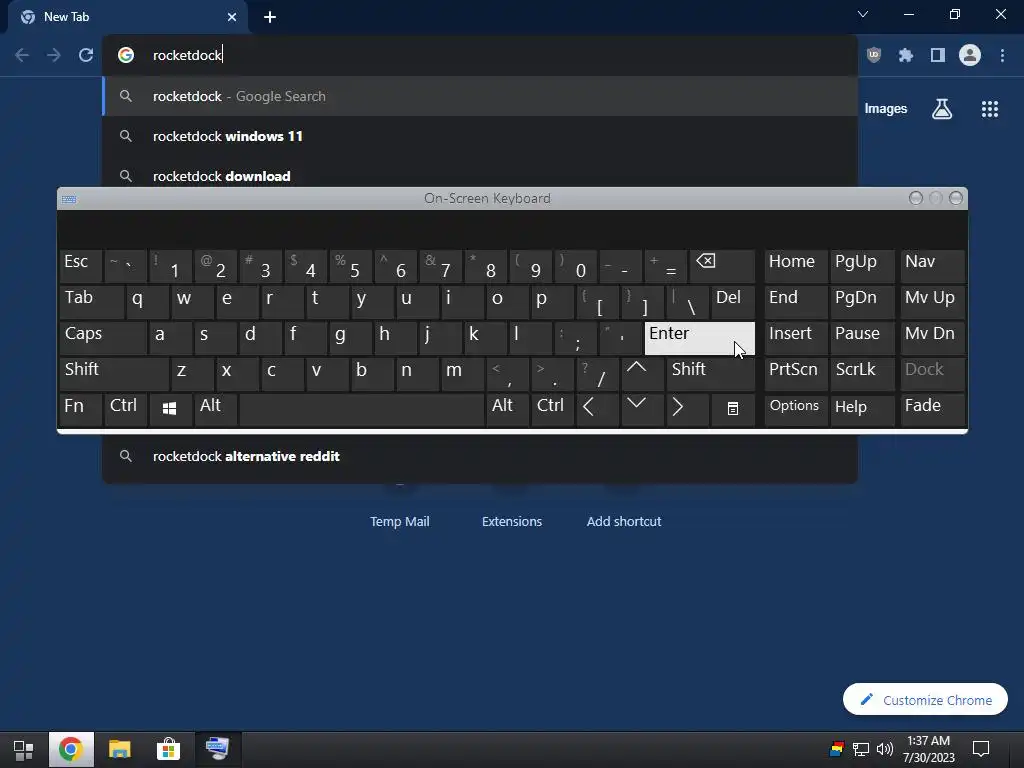The width and height of the screenshot is (1024, 768).
Task: Open a new tab with plus button
Action: pyautogui.click(x=270, y=17)
